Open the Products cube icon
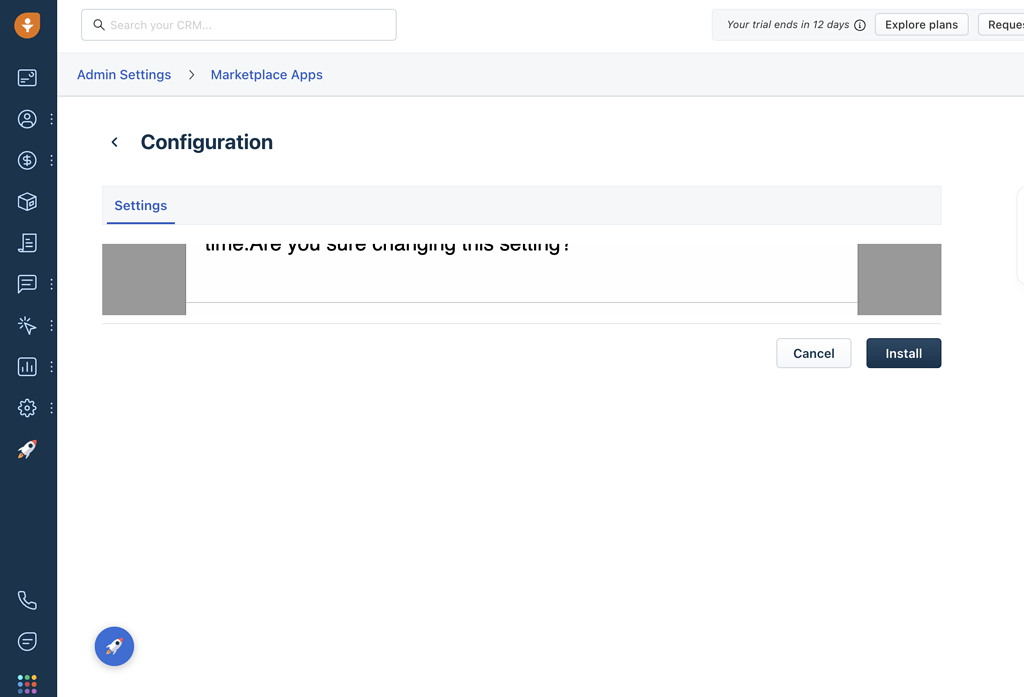 (x=27, y=201)
